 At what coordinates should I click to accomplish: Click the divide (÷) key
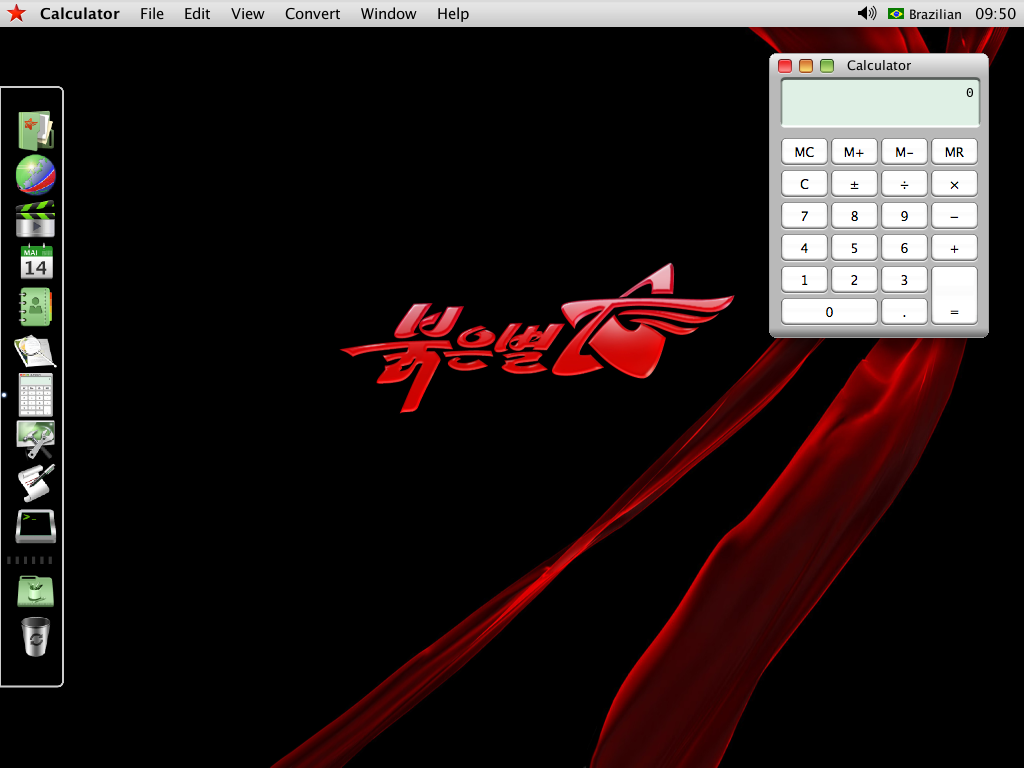pyautogui.click(x=904, y=184)
